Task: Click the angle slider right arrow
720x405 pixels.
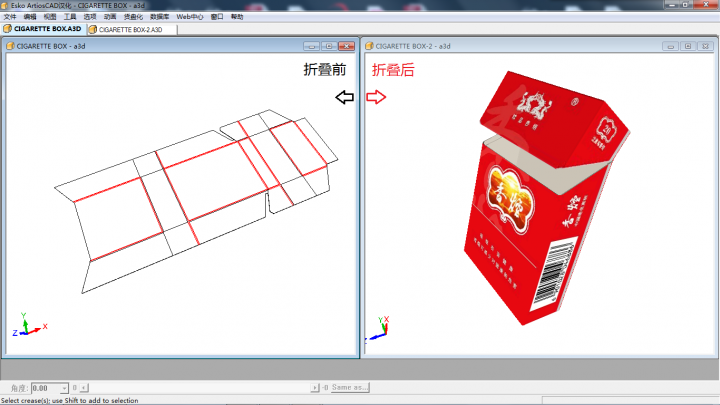Action: (x=318, y=387)
